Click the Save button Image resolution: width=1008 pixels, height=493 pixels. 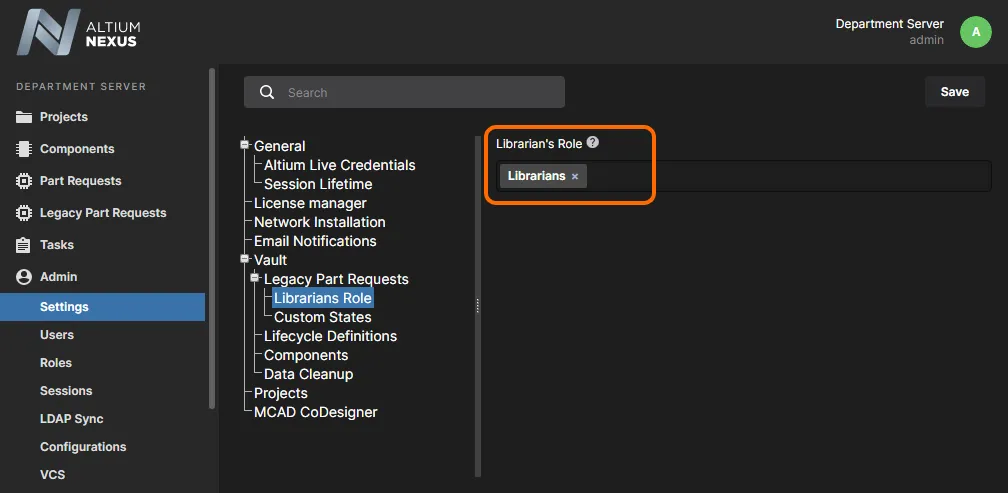(954, 92)
